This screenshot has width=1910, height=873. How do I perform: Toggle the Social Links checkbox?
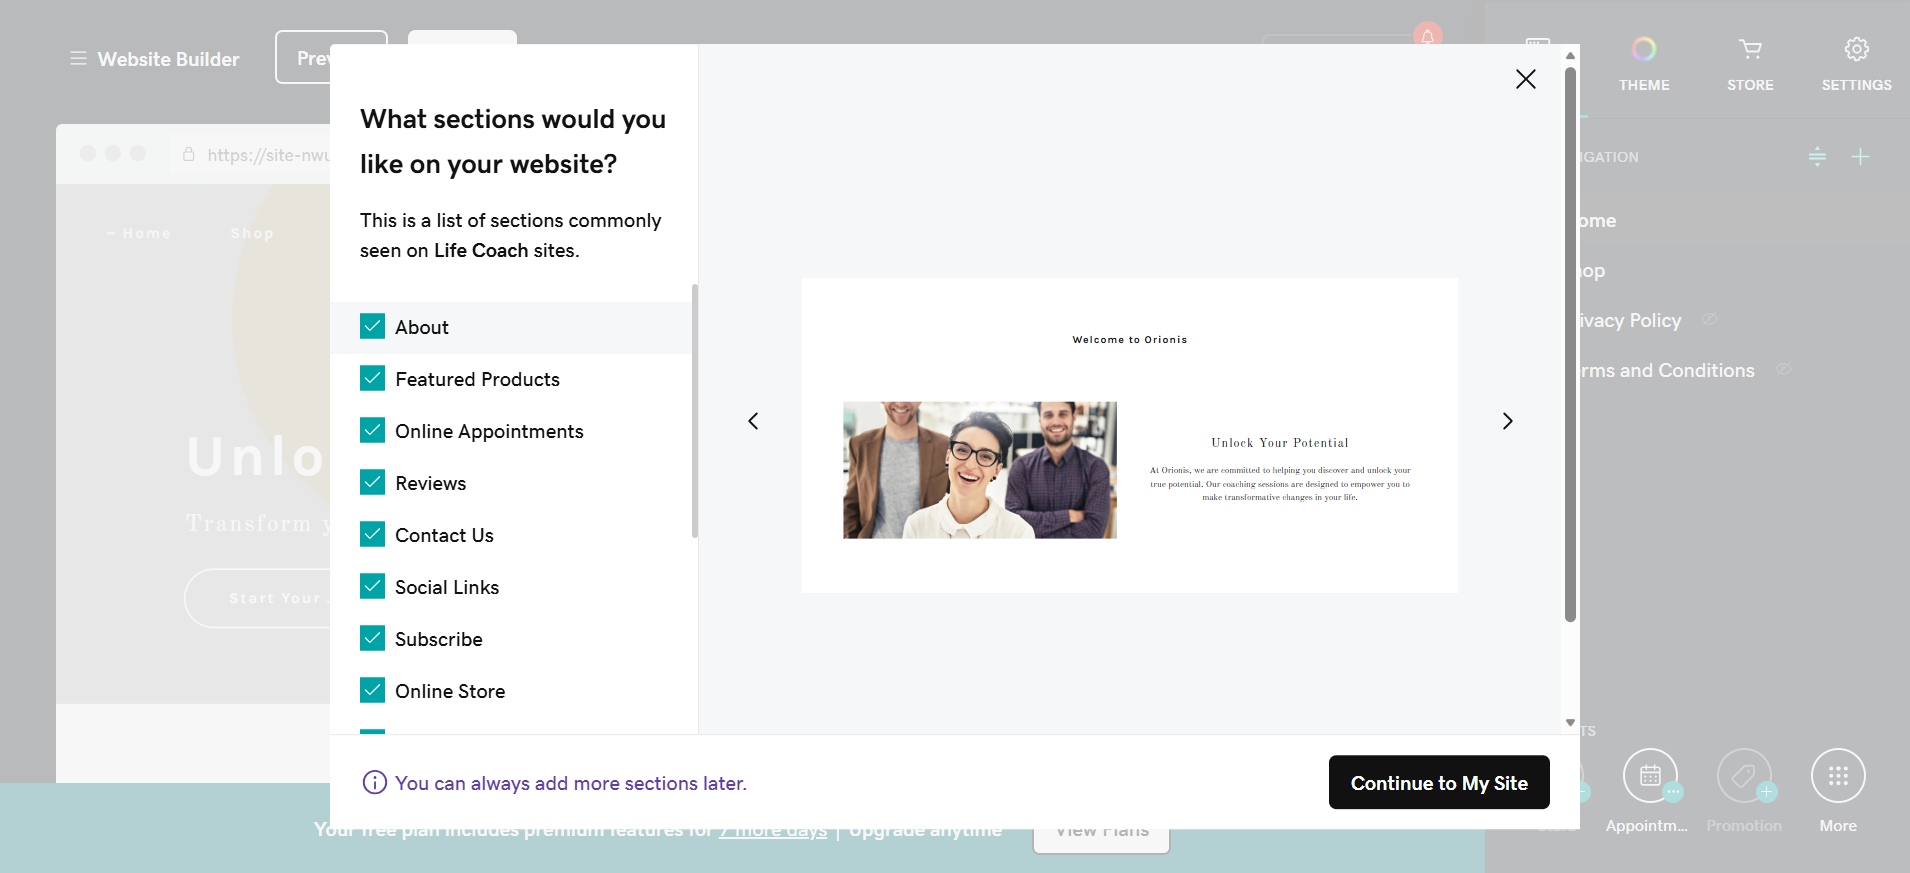tap(372, 586)
